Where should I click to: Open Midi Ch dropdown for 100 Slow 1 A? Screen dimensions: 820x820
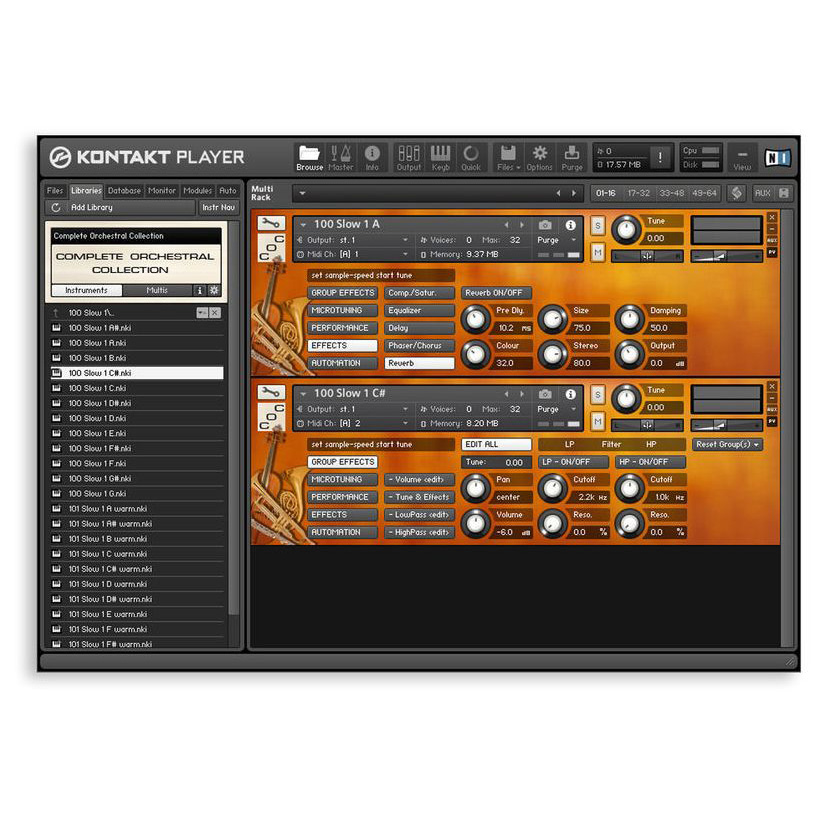coord(405,254)
